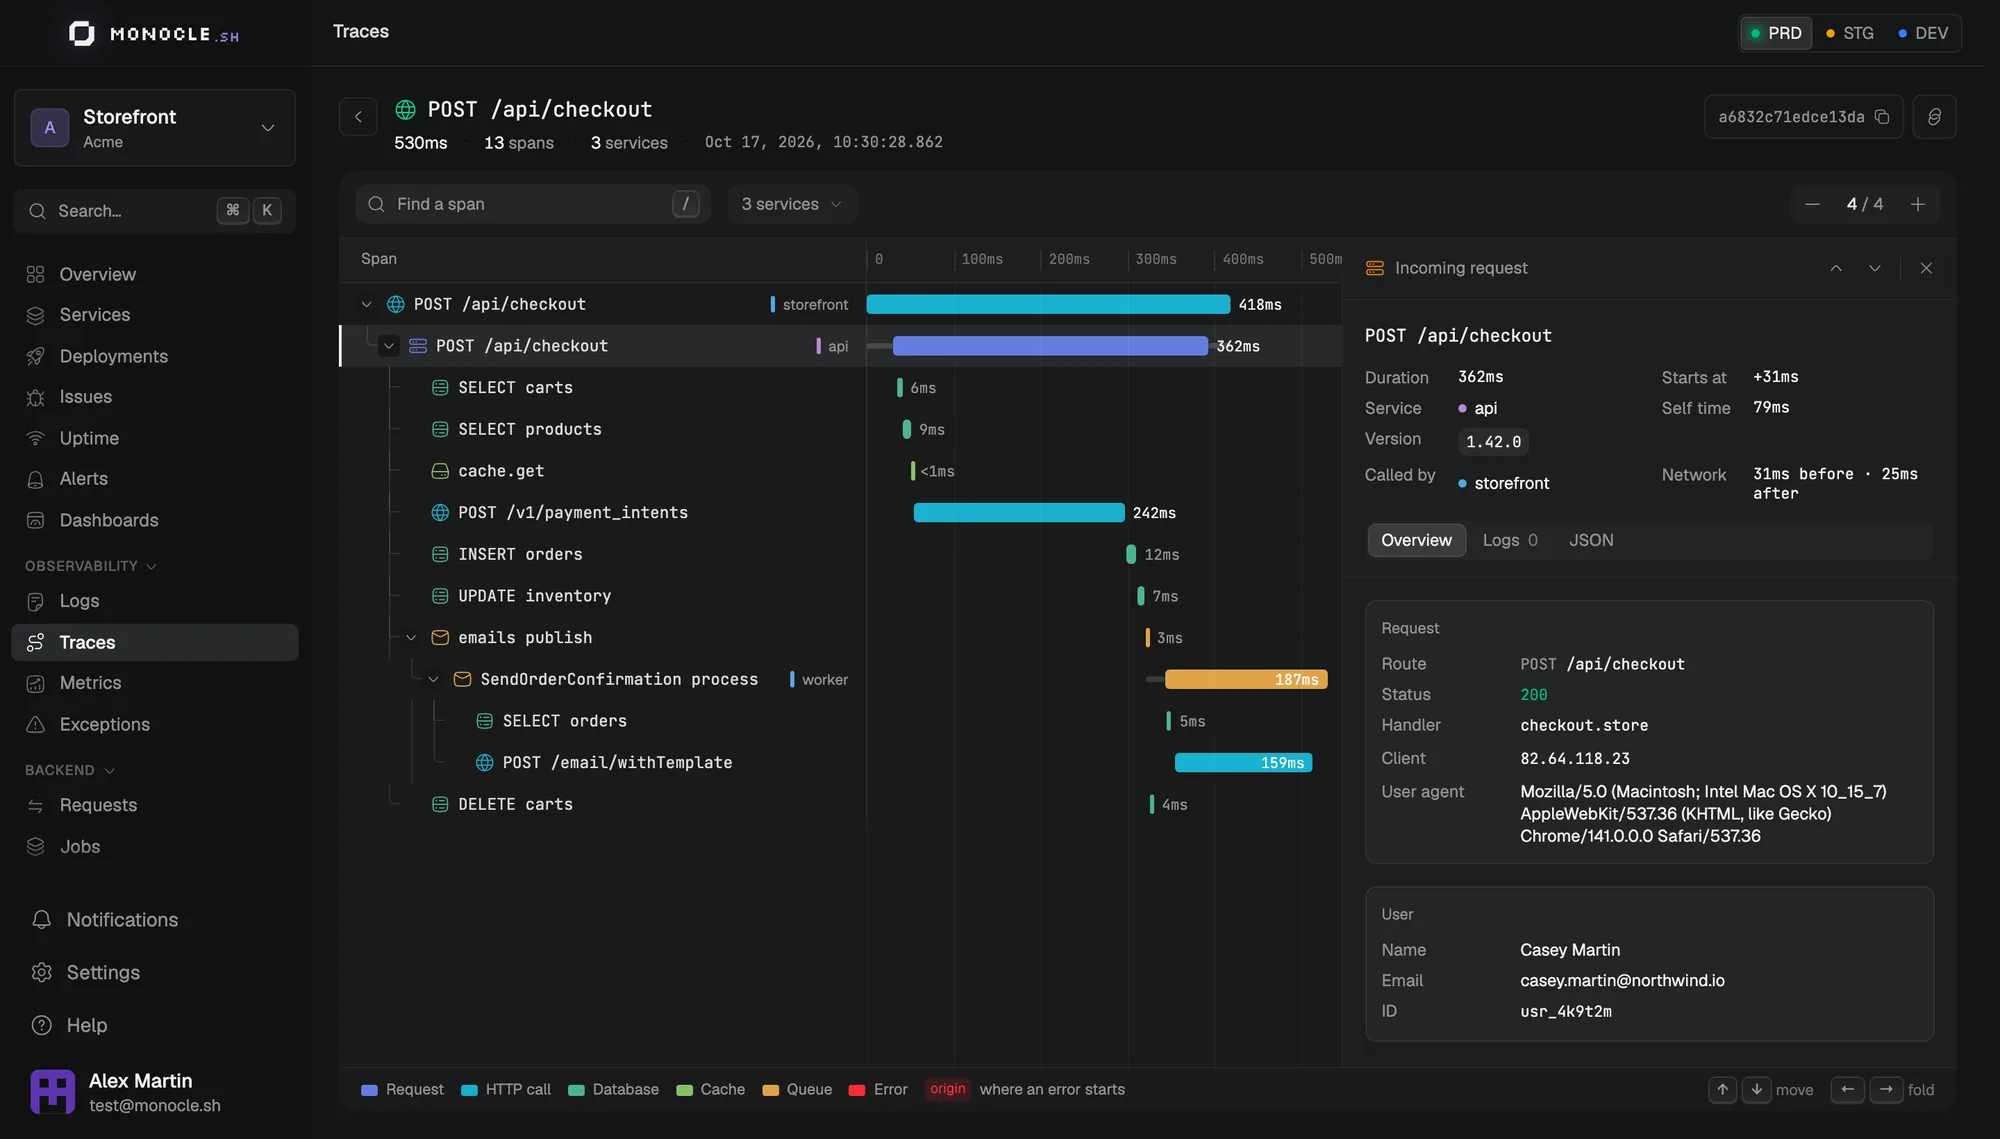Focus the Find a span input

533,204
